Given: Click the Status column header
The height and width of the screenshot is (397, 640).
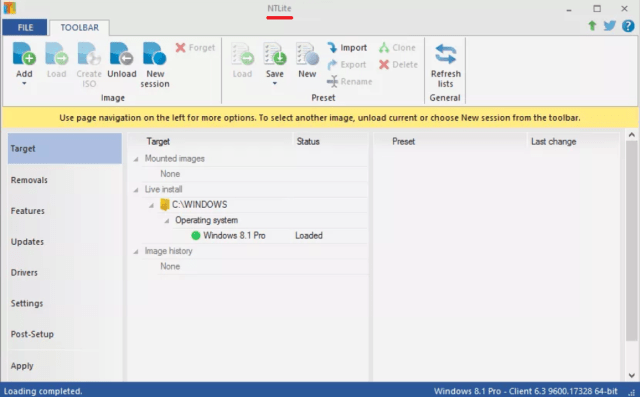Looking at the screenshot, I should tap(308, 142).
